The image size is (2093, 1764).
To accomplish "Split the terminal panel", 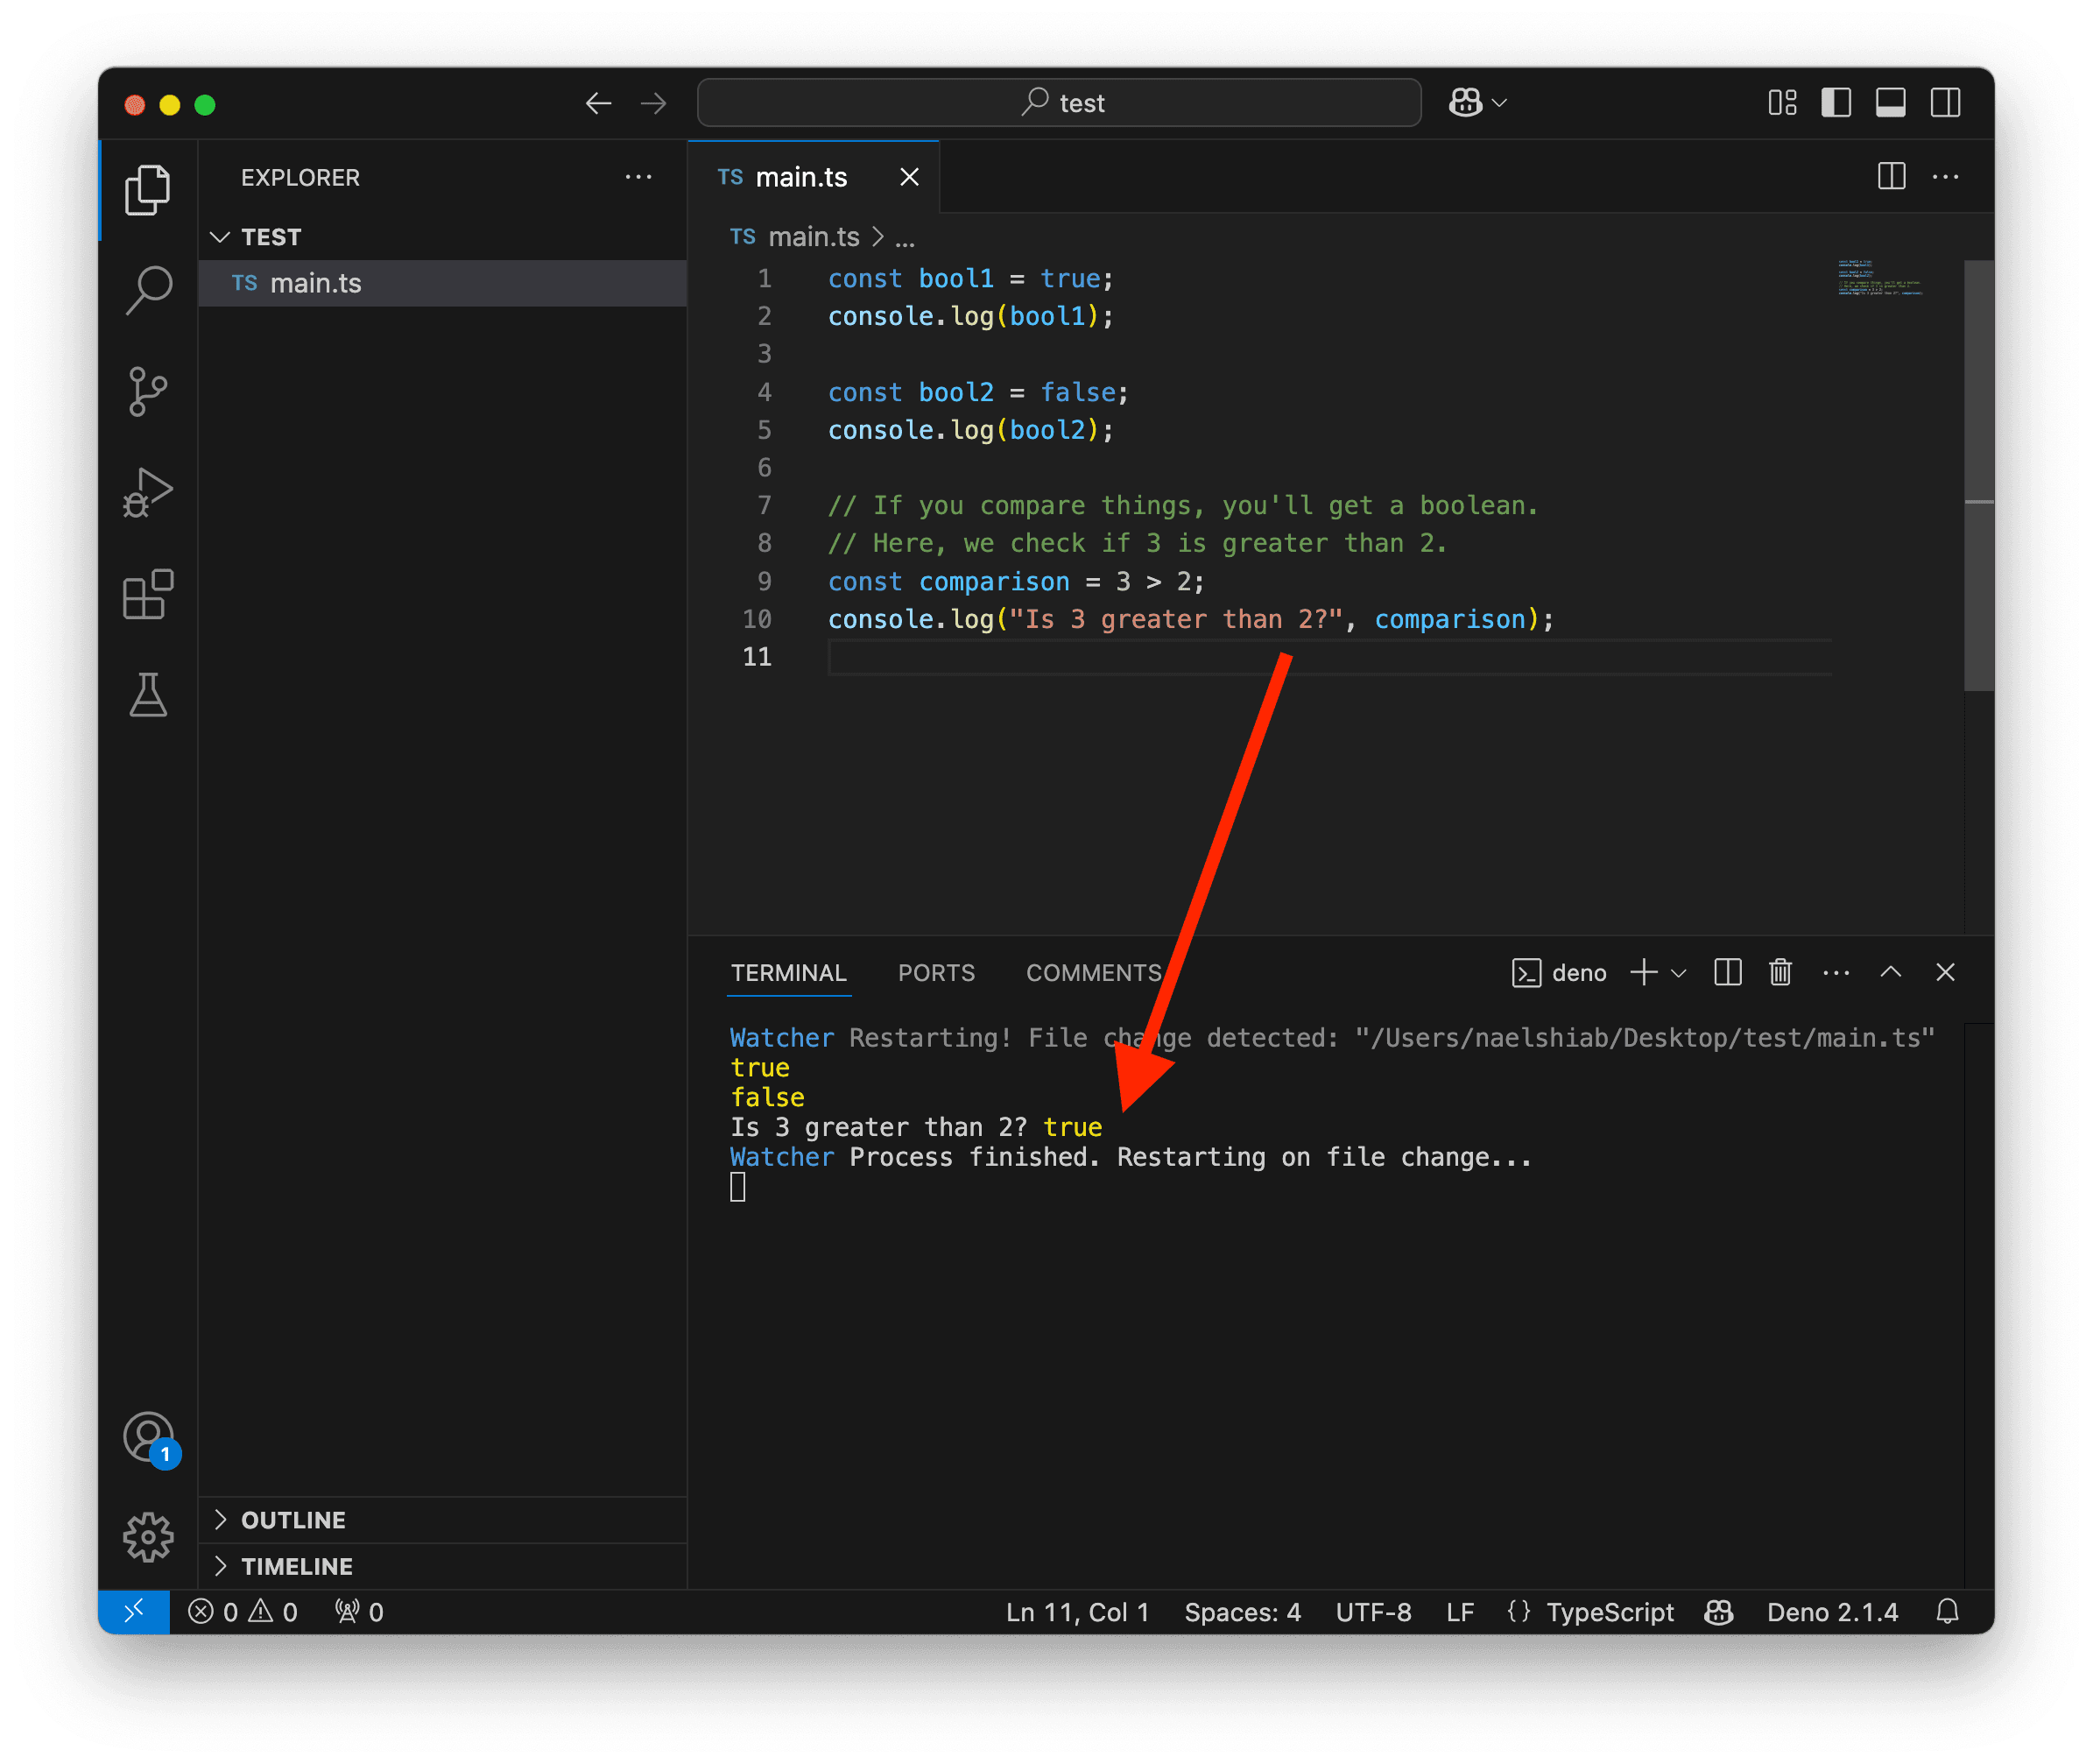I will coord(1727,972).
